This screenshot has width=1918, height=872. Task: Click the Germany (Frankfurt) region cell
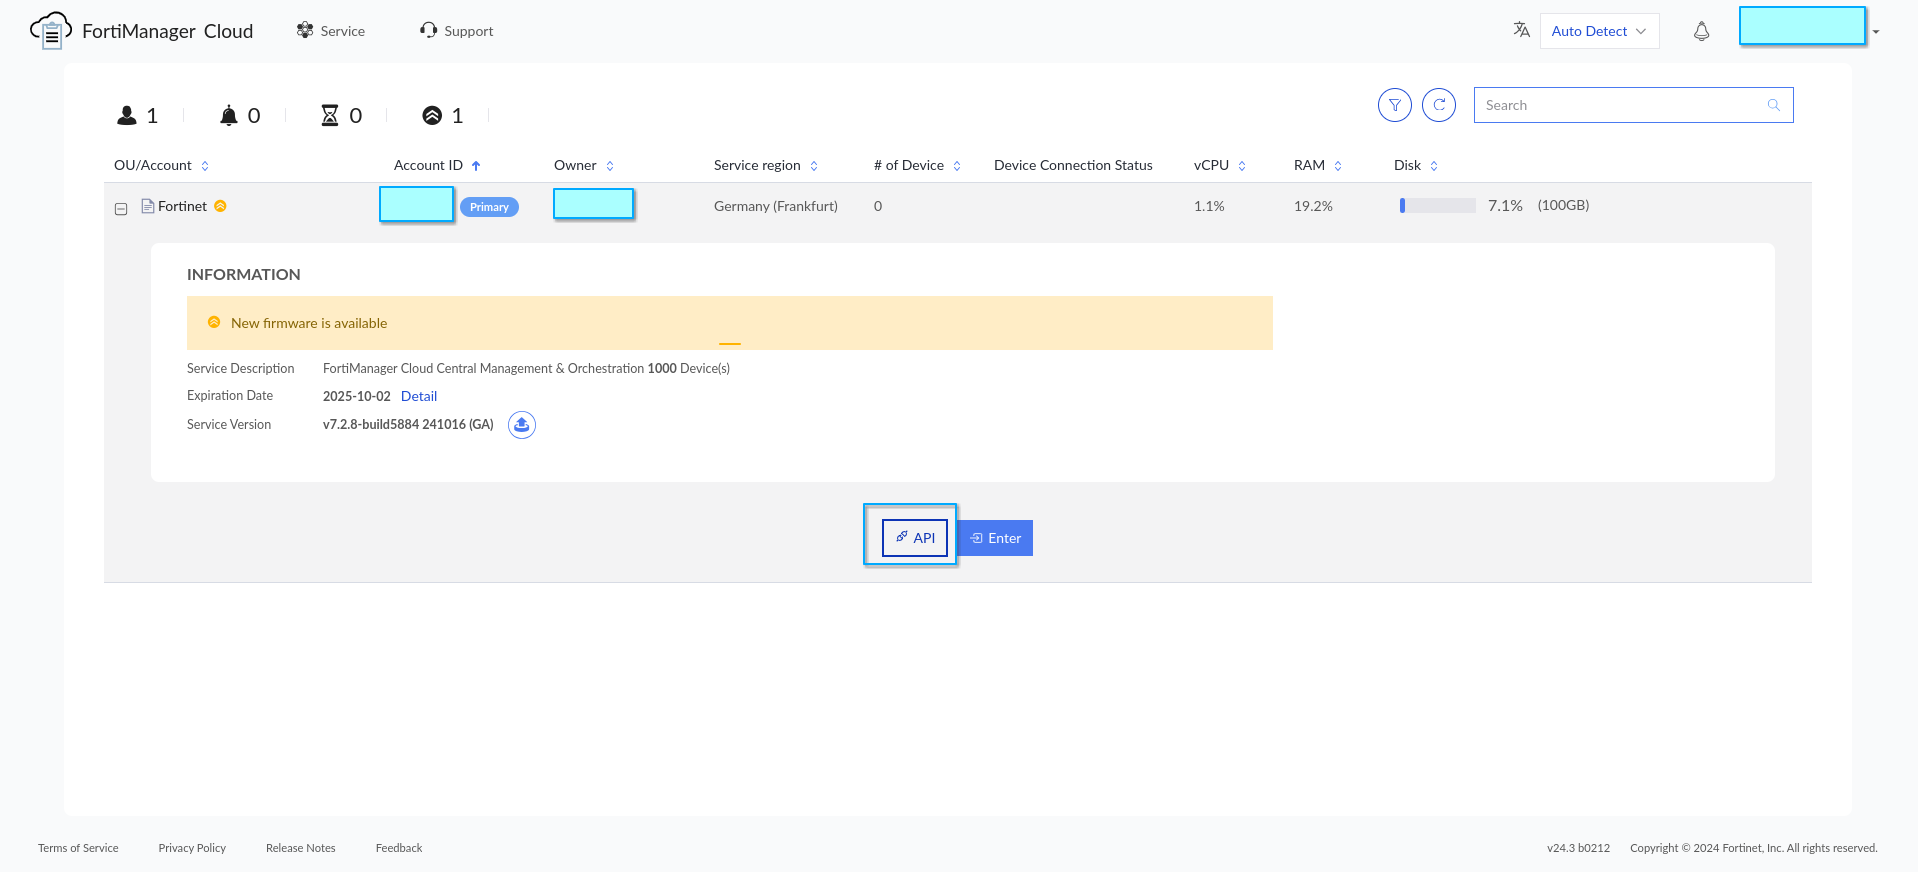[x=776, y=206]
